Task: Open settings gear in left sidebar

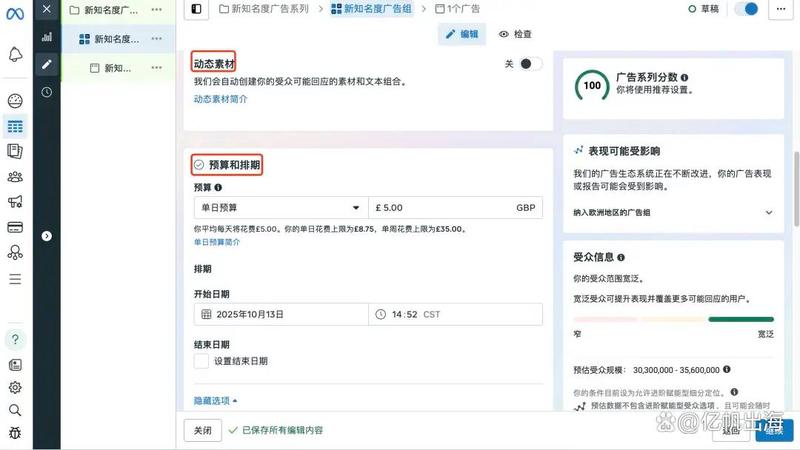Action: pyautogui.click(x=15, y=387)
